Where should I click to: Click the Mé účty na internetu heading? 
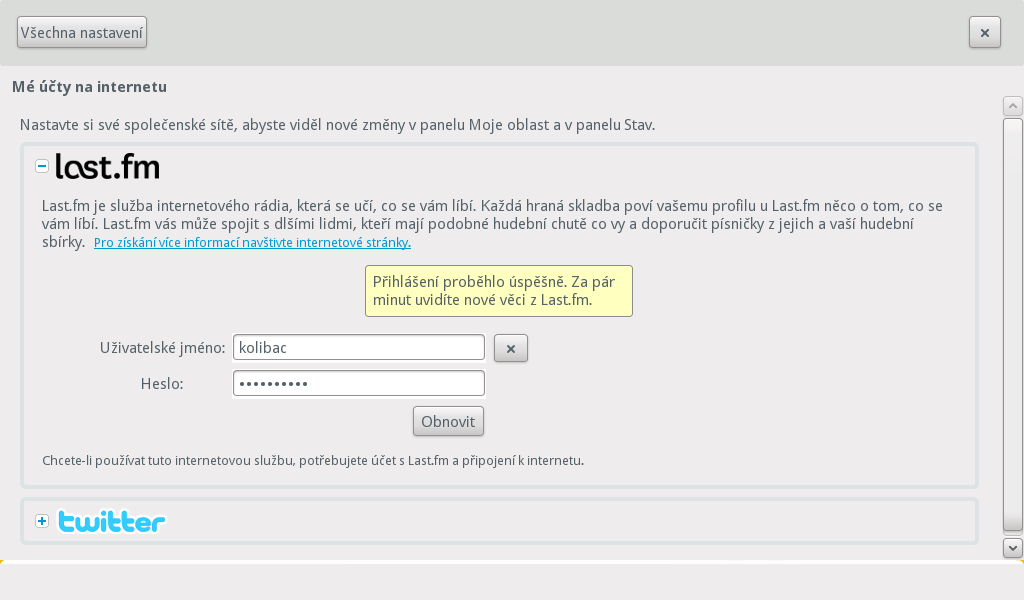point(89,87)
